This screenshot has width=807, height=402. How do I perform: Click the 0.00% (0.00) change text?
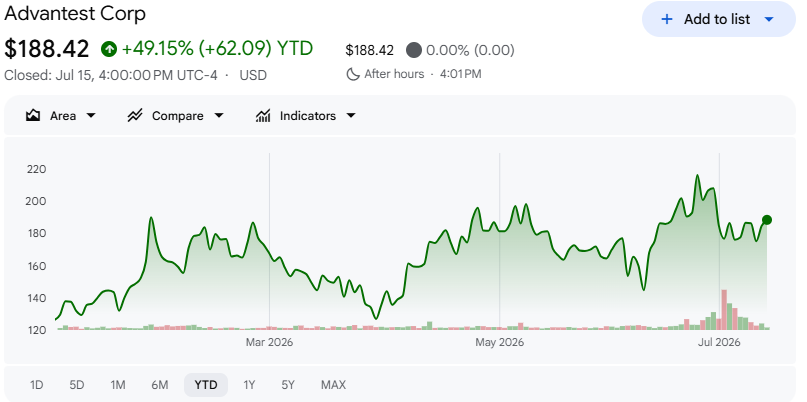tap(470, 50)
